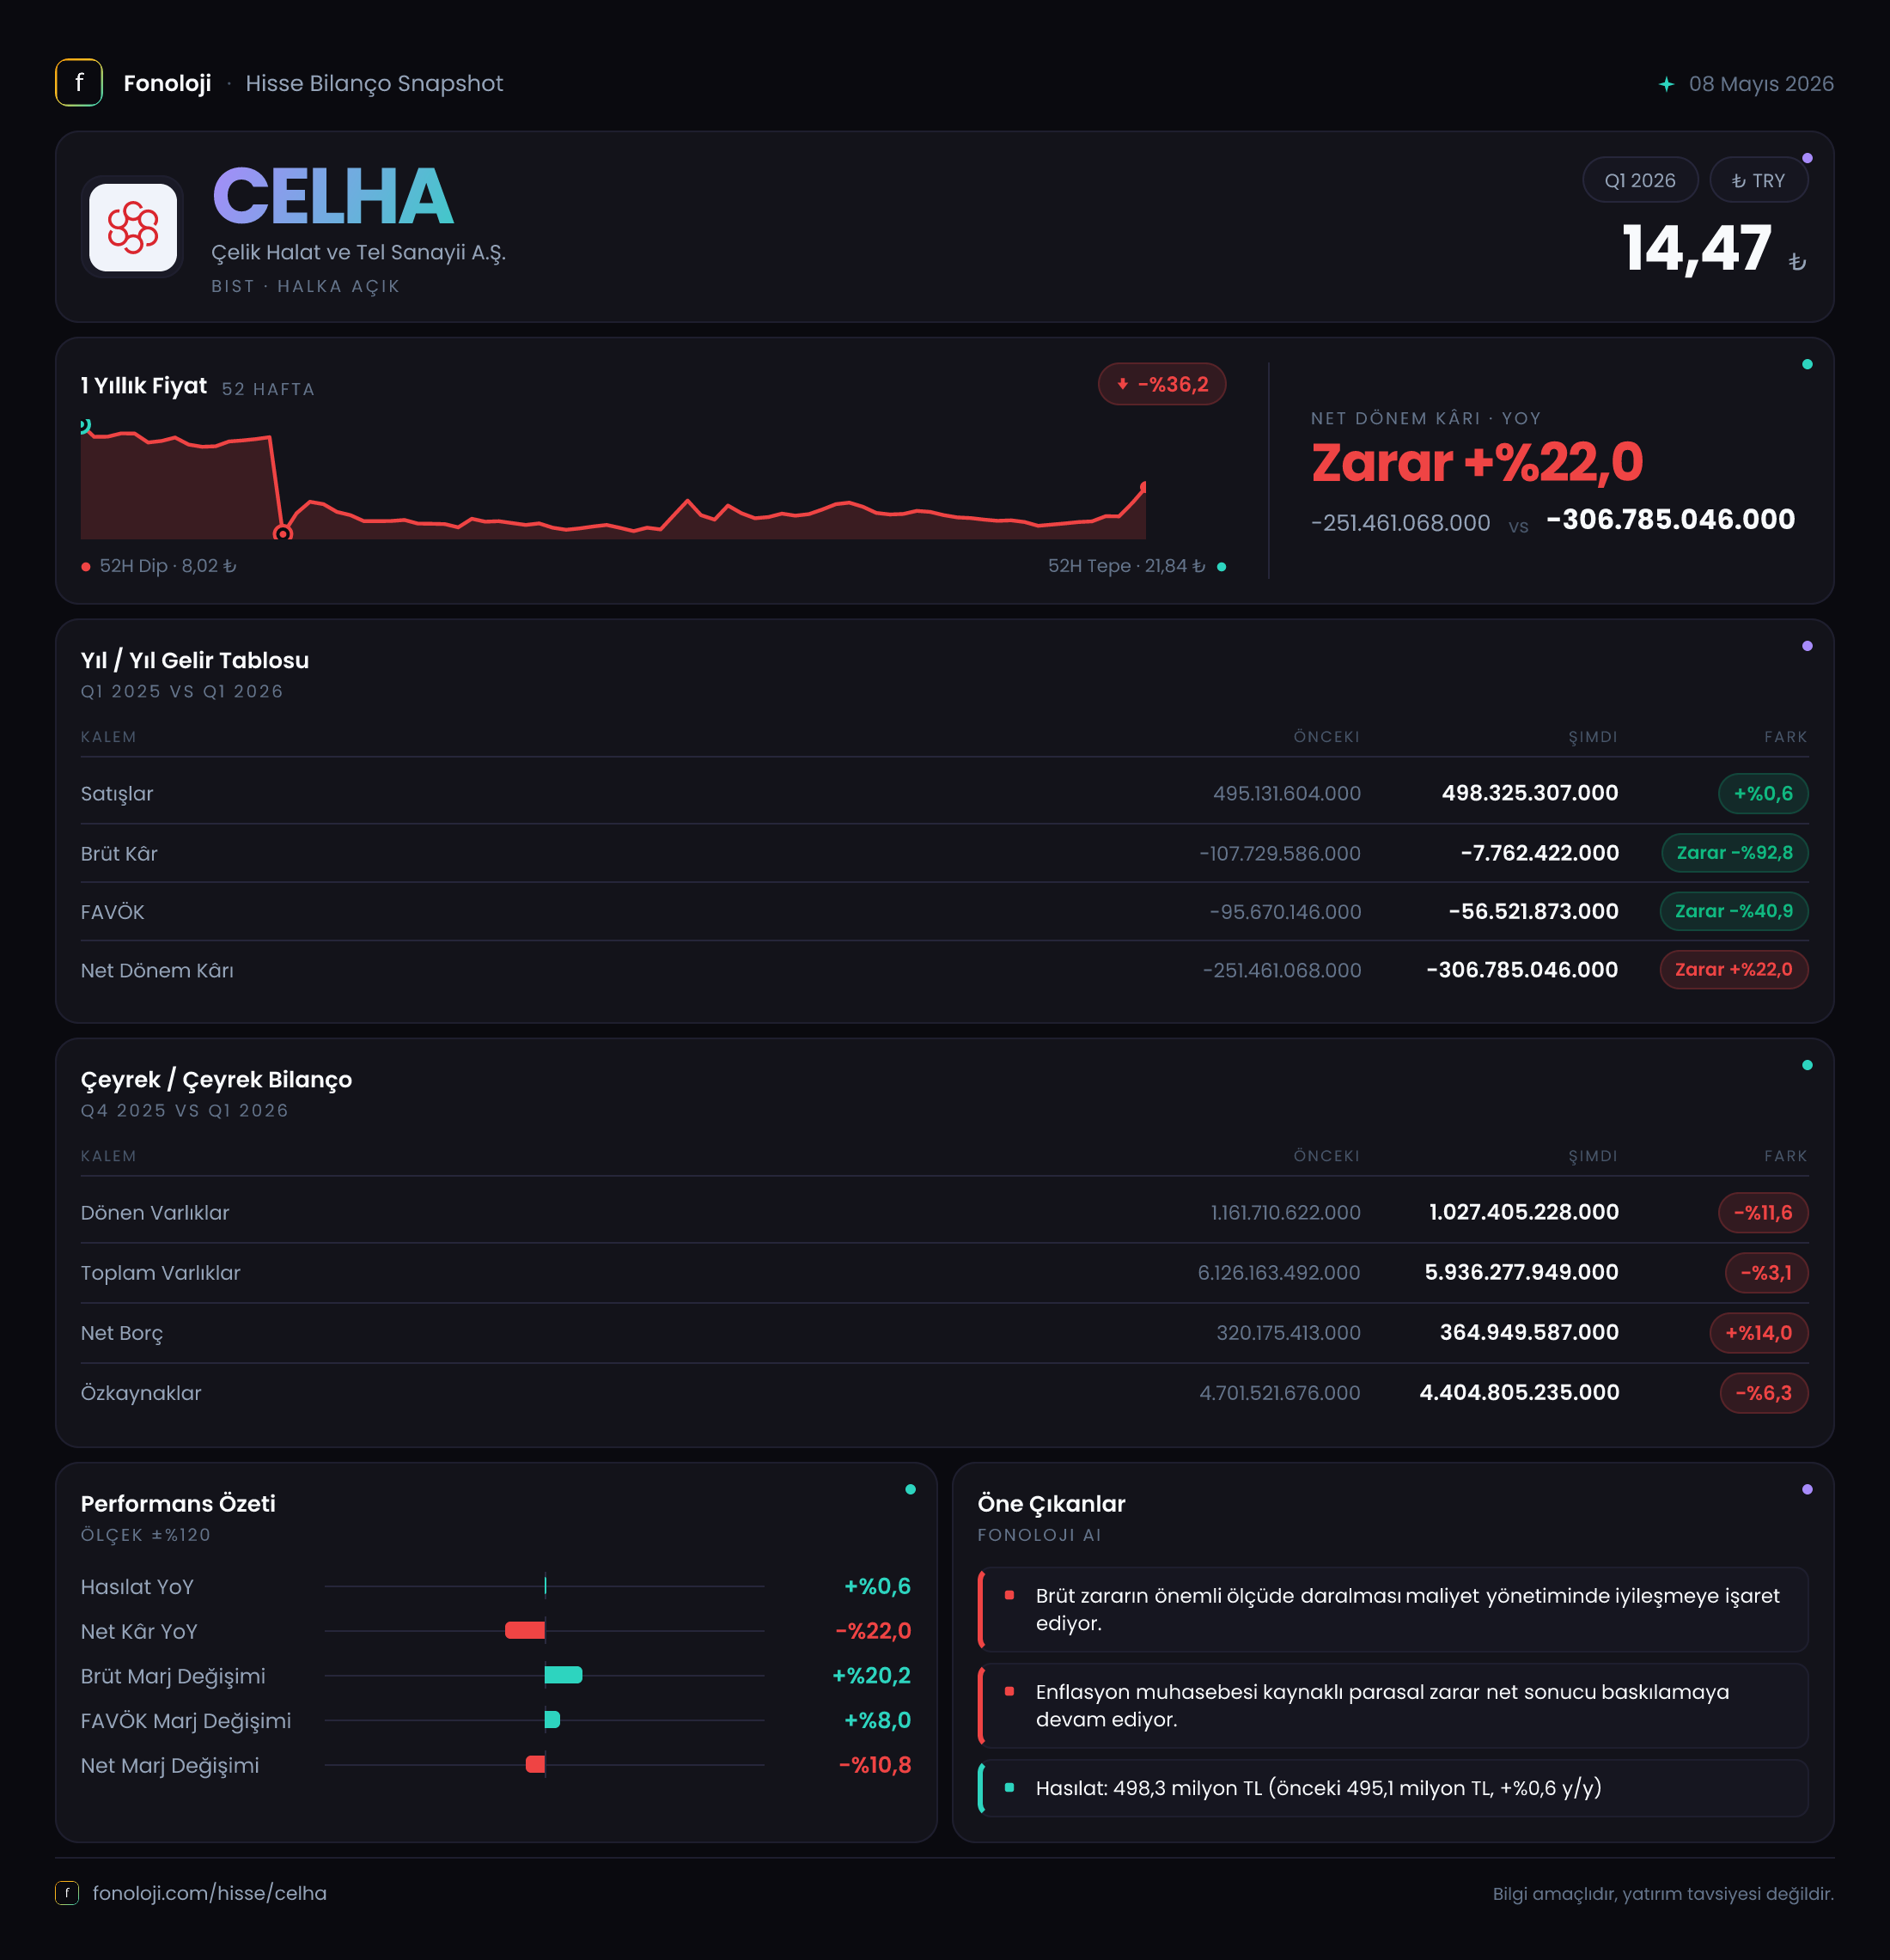
Task: Click the Fonoloji "f" logo icon in header
Action: (x=79, y=83)
